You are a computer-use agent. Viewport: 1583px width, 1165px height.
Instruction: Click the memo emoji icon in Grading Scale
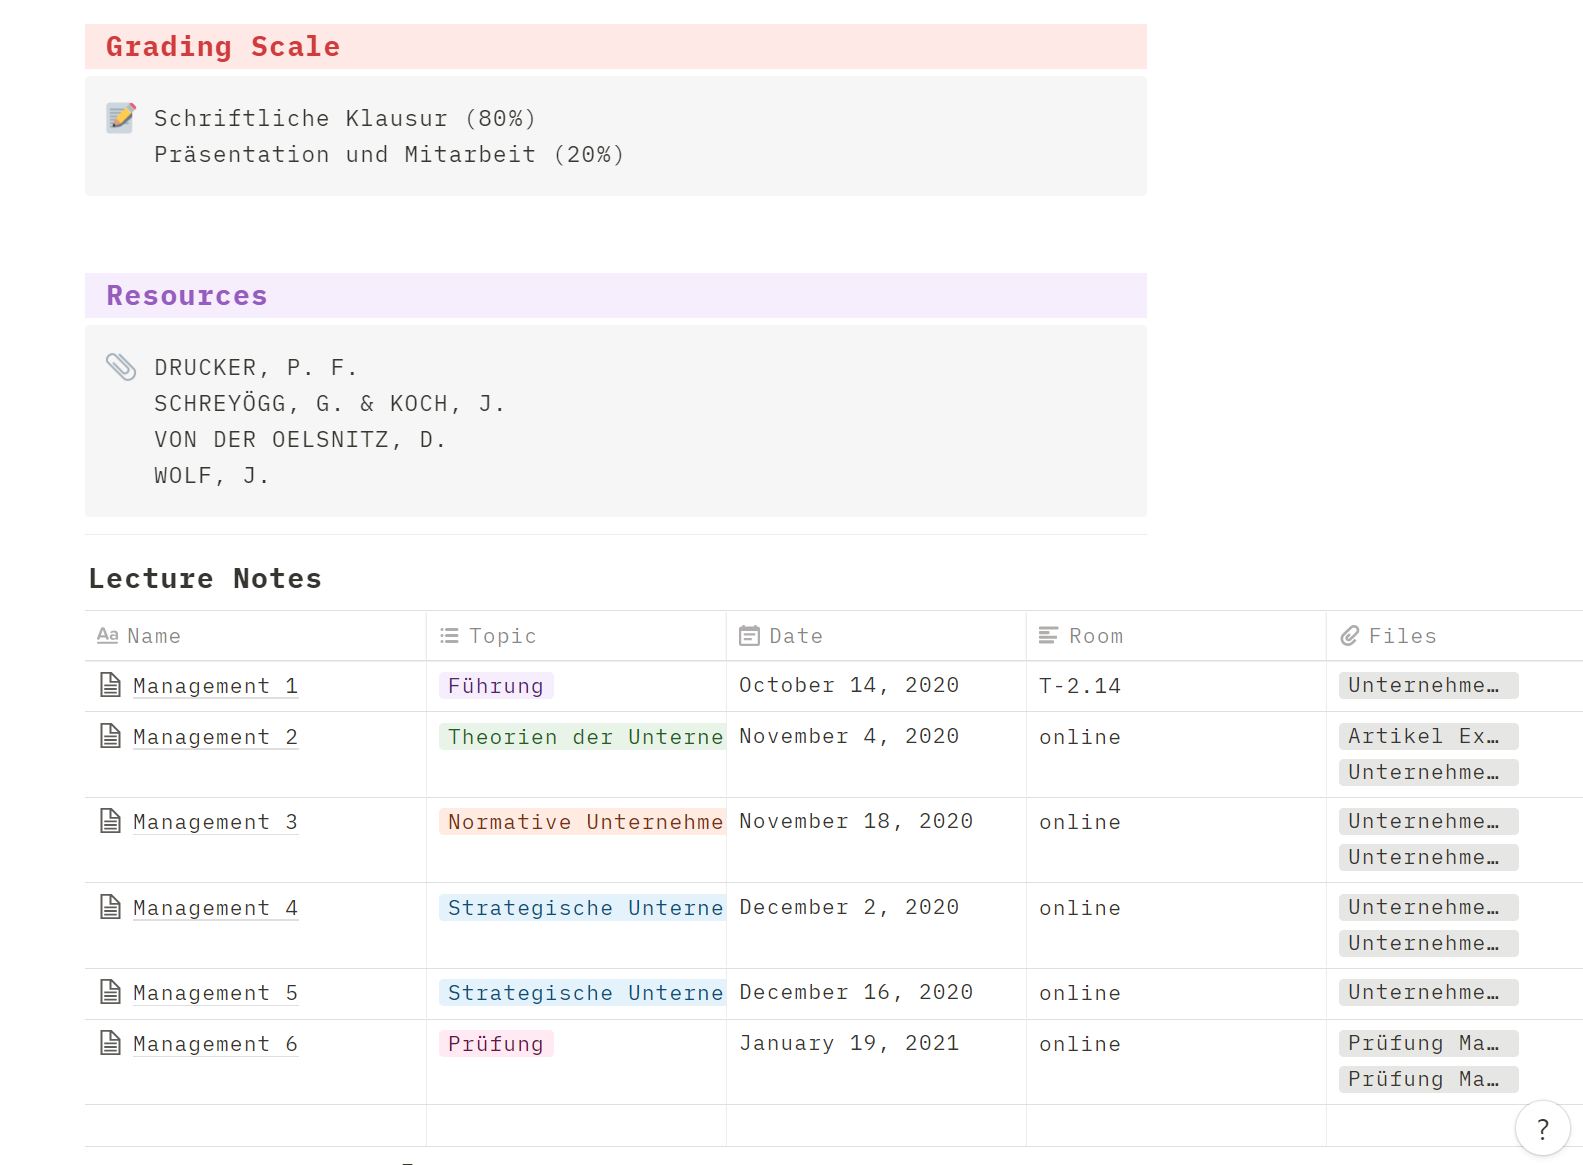click(x=121, y=118)
